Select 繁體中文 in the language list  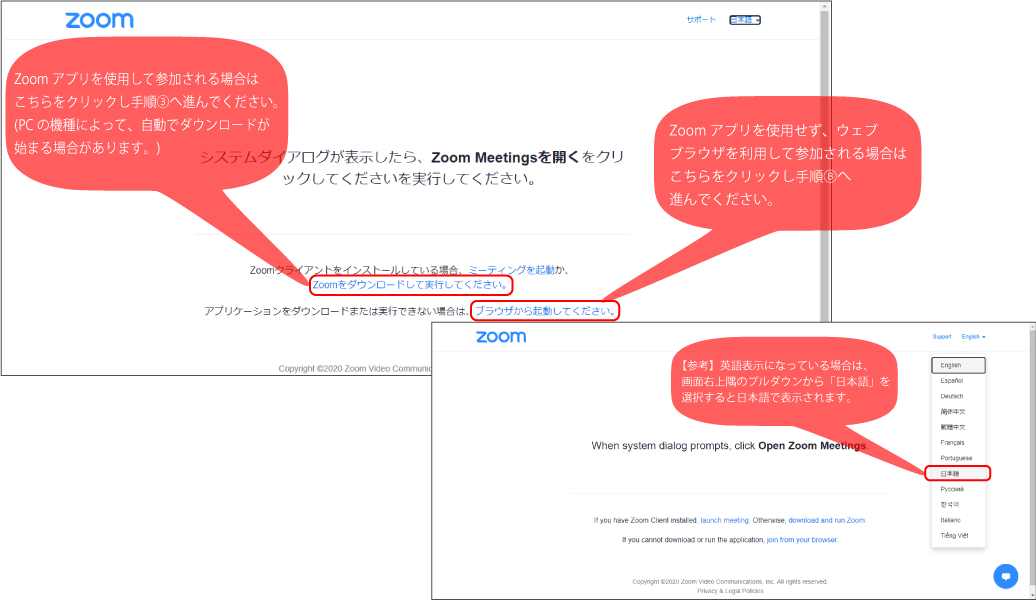click(958, 428)
